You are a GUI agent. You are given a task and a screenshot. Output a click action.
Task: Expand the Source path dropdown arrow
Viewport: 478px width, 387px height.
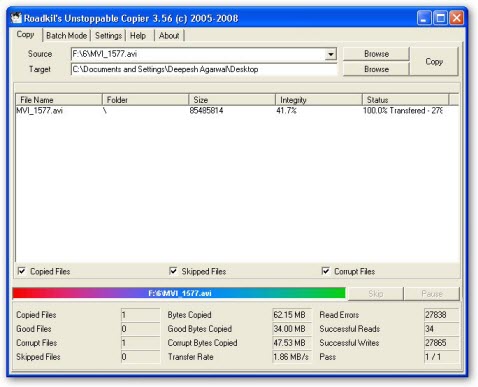pos(330,54)
